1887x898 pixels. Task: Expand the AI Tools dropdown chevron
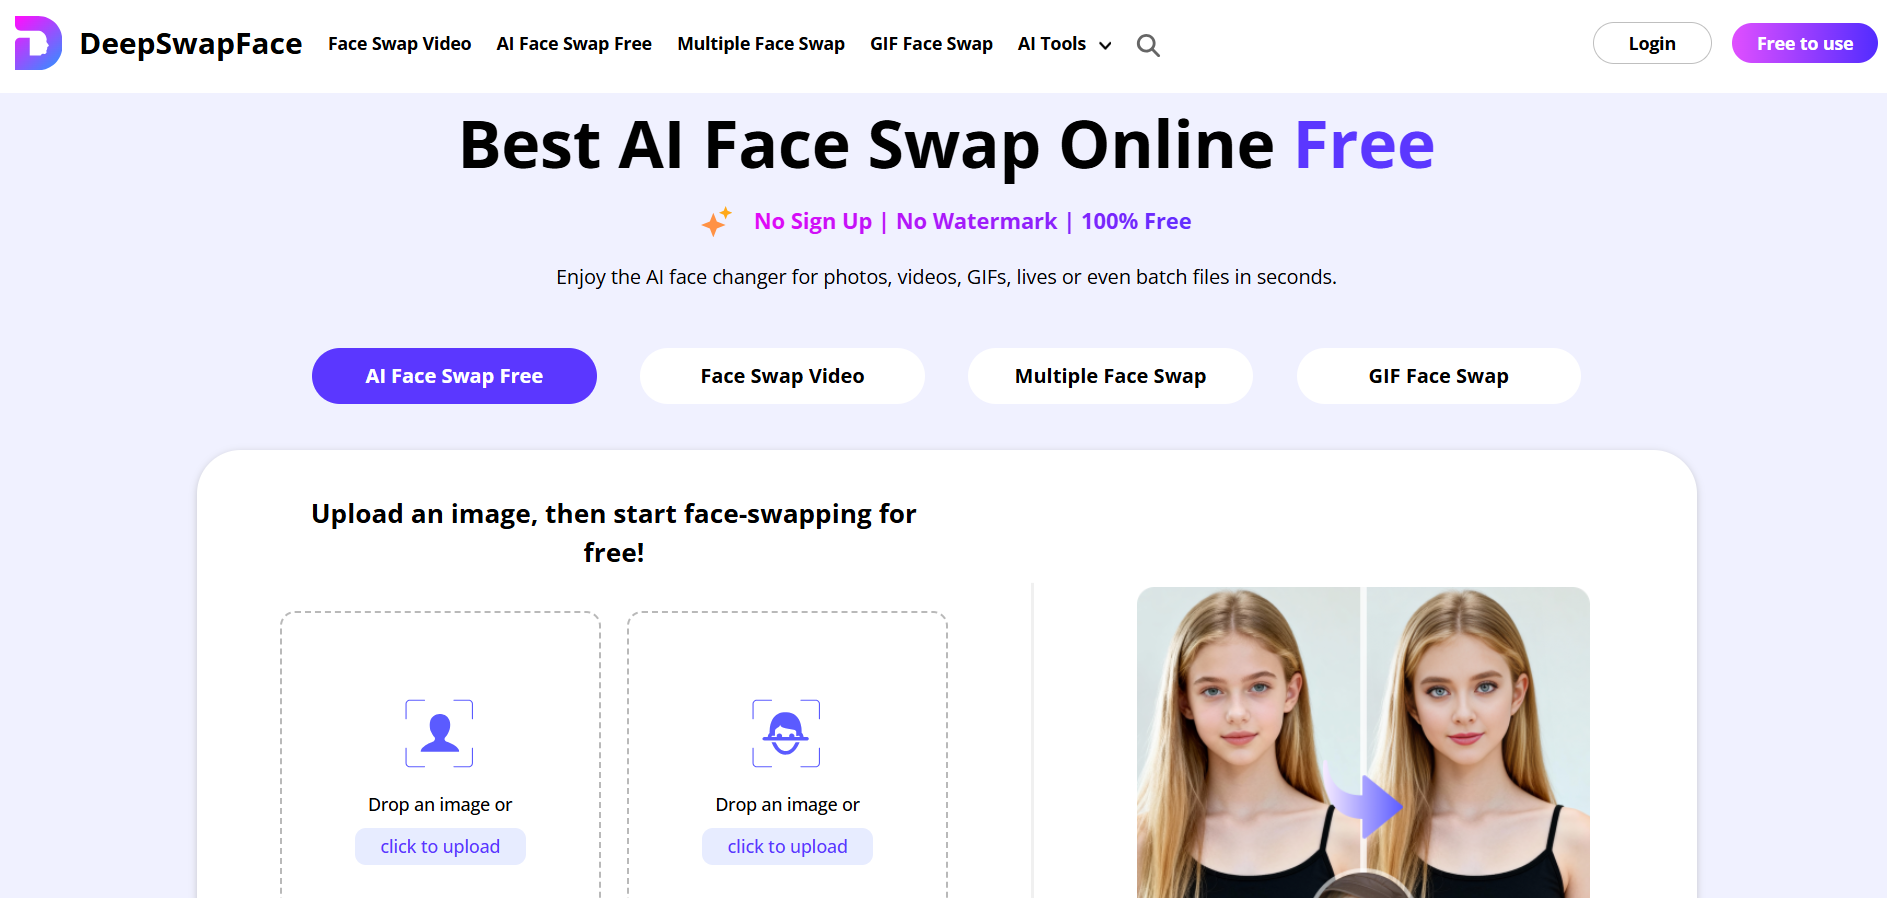(x=1105, y=45)
